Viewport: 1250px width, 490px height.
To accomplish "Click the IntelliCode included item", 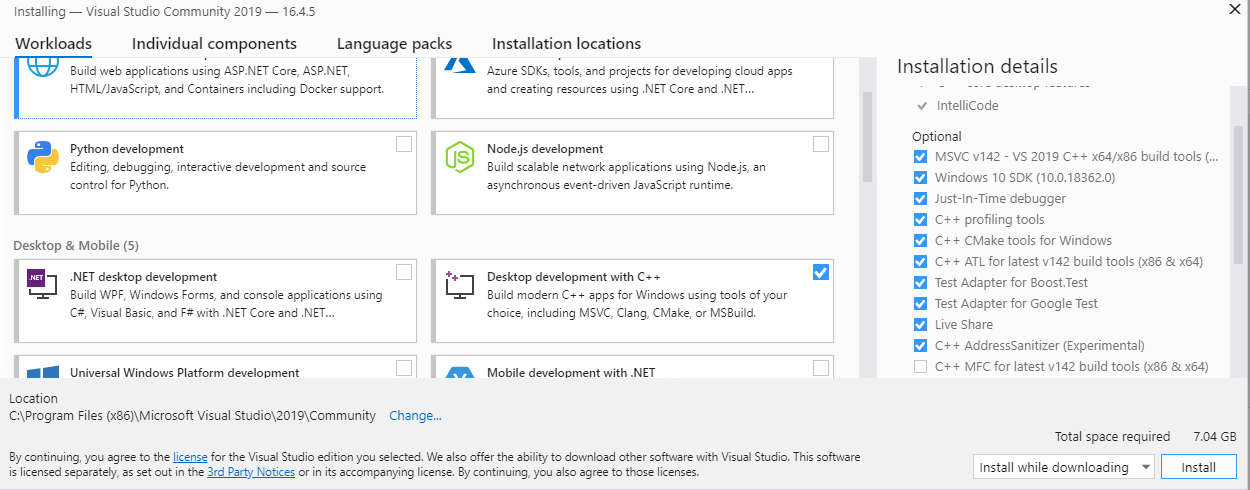I will (x=965, y=104).
